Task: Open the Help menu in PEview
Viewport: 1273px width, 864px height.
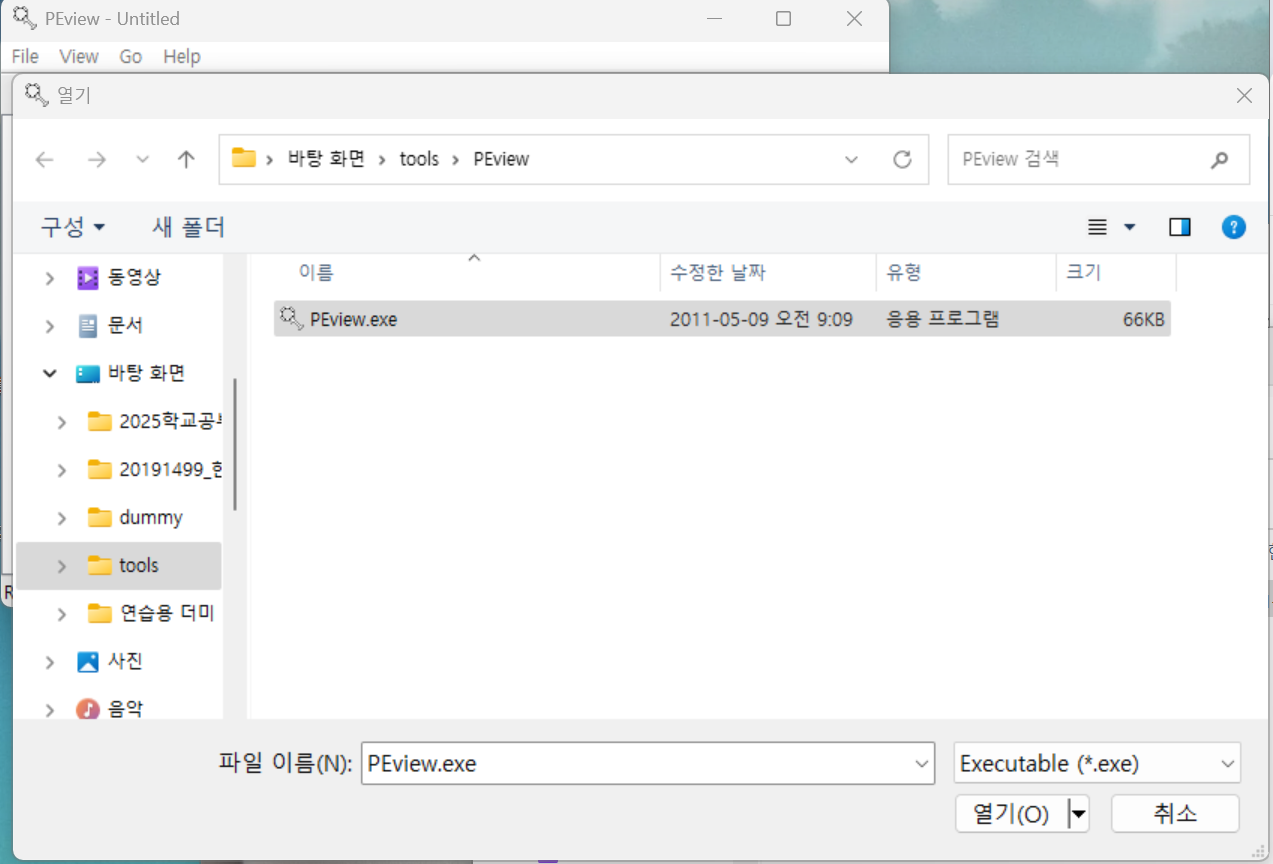Action: [182, 57]
